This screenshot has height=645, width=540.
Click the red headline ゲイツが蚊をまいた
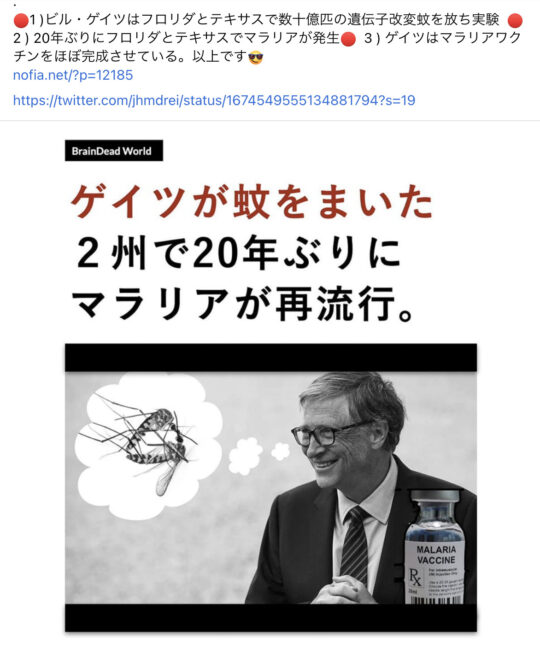point(252,202)
